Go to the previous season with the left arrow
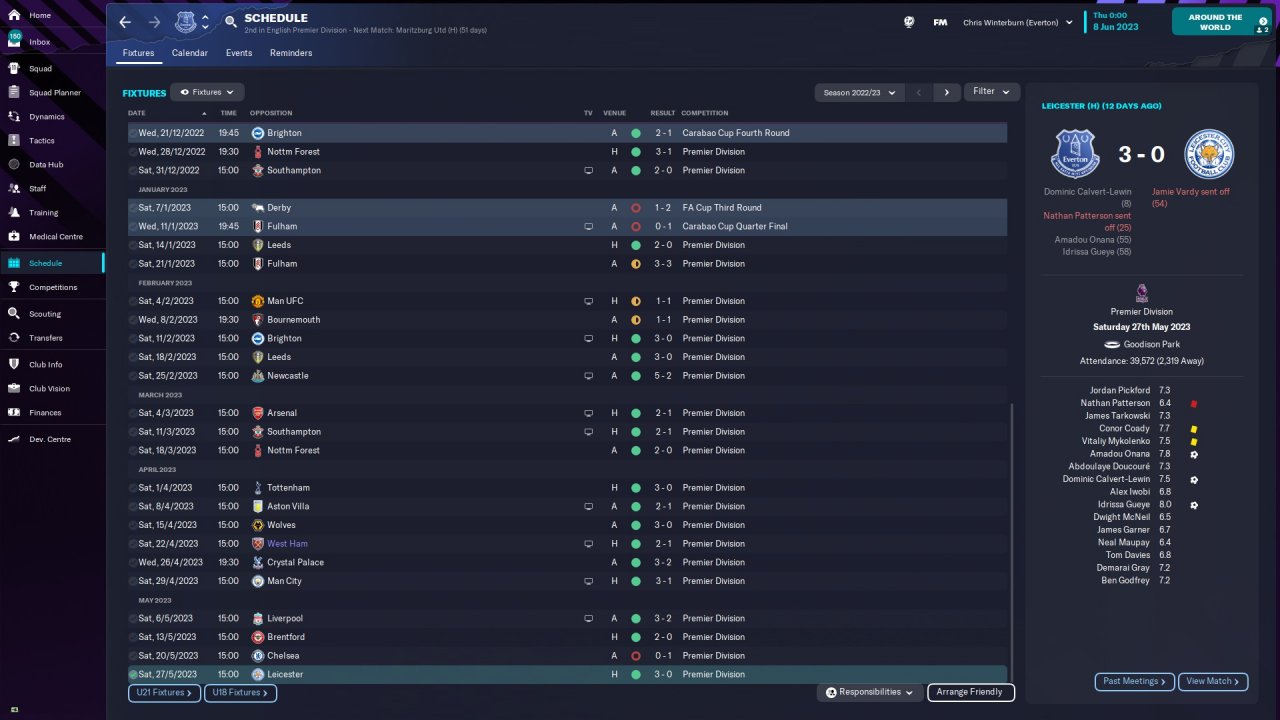This screenshot has height=720, width=1280. 919,92
